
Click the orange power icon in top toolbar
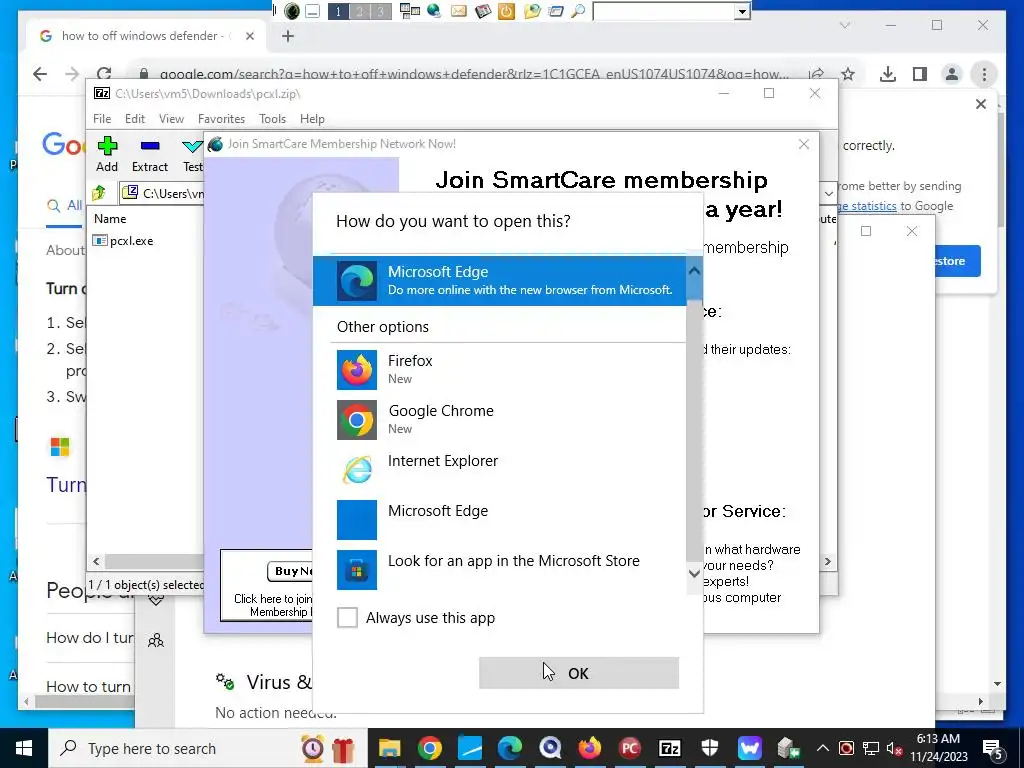(x=506, y=11)
